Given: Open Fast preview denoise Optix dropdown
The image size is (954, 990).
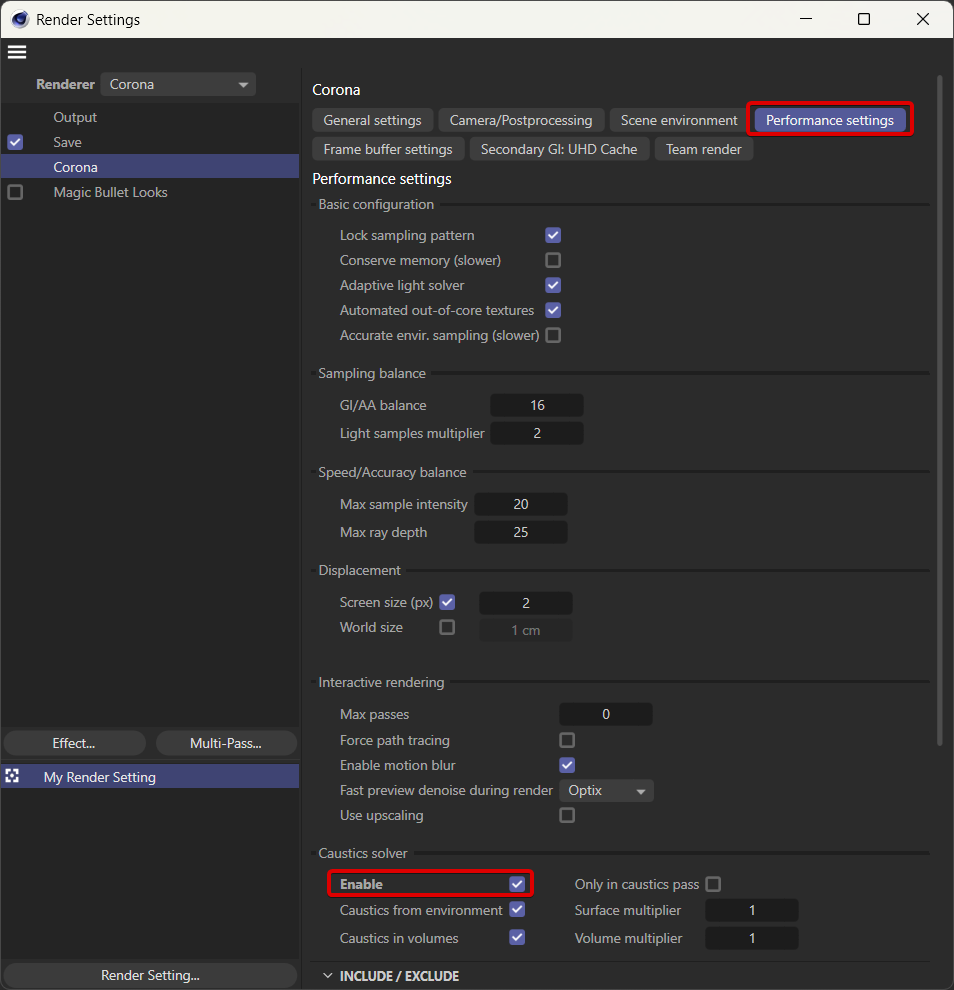Looking at the screenshot, I should click(606, 790).
